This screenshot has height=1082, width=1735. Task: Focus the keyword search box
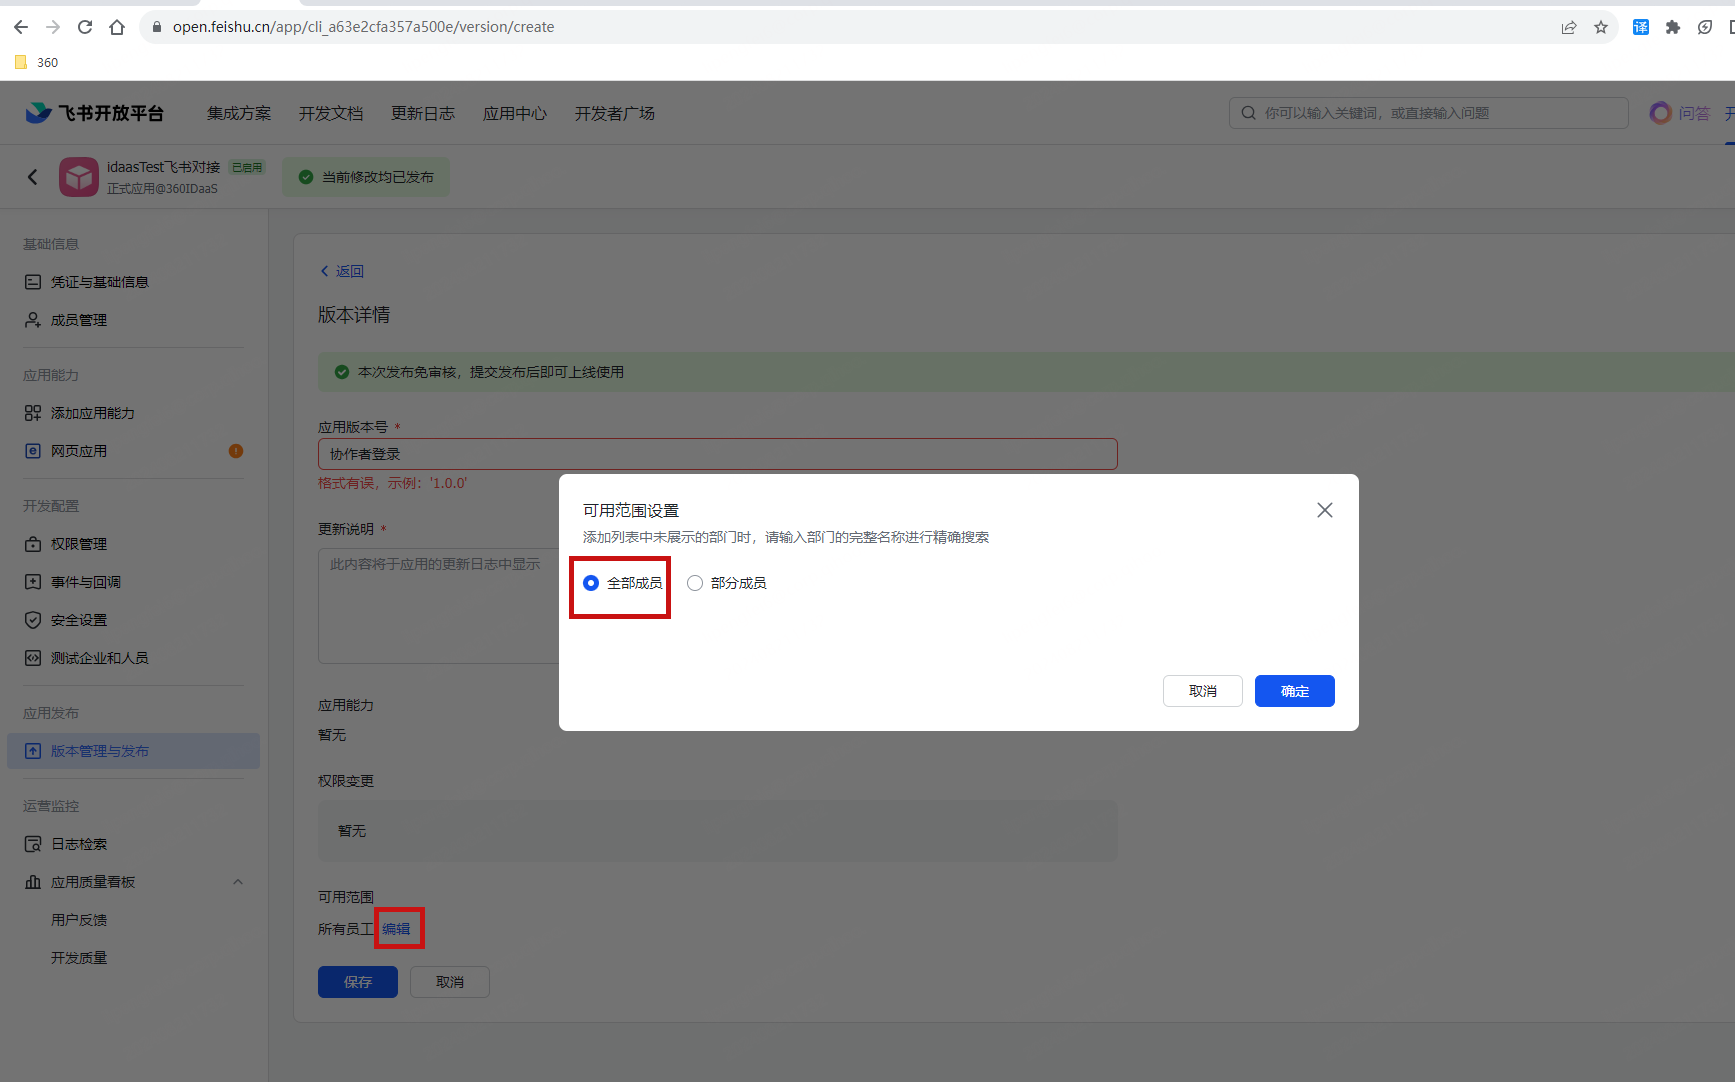[x=1428, y=113]
